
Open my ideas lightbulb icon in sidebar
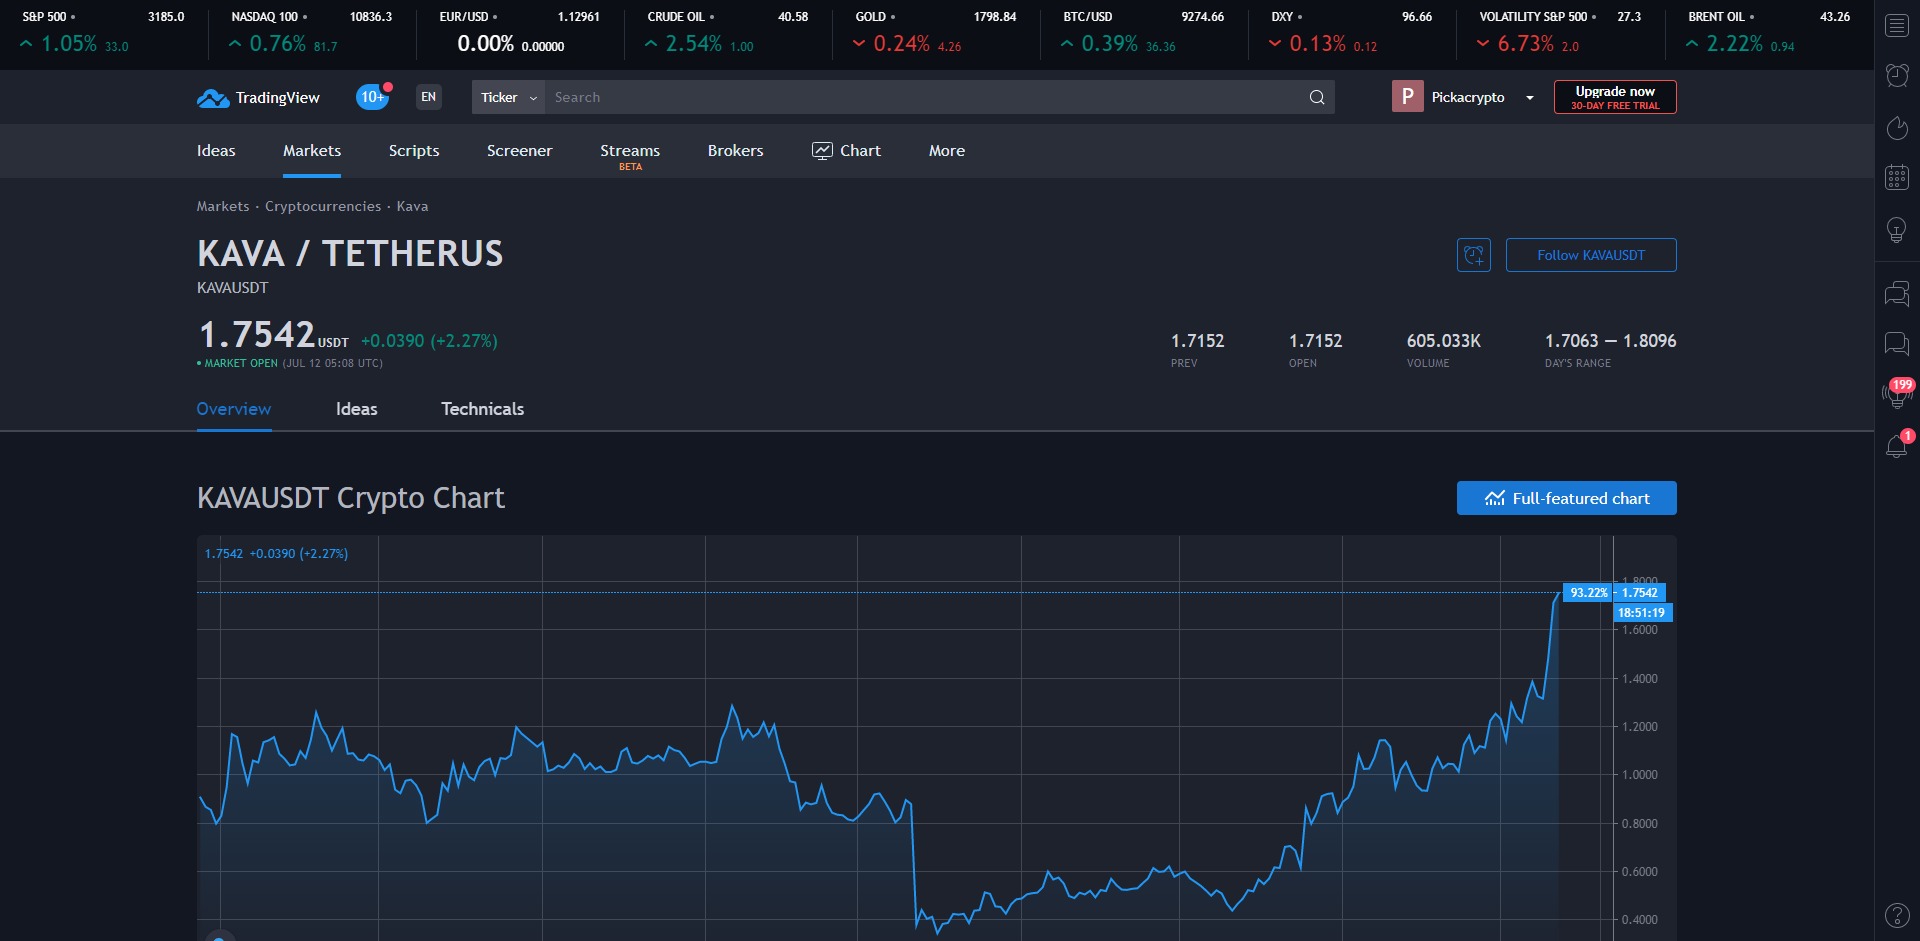pos(1896,230)
